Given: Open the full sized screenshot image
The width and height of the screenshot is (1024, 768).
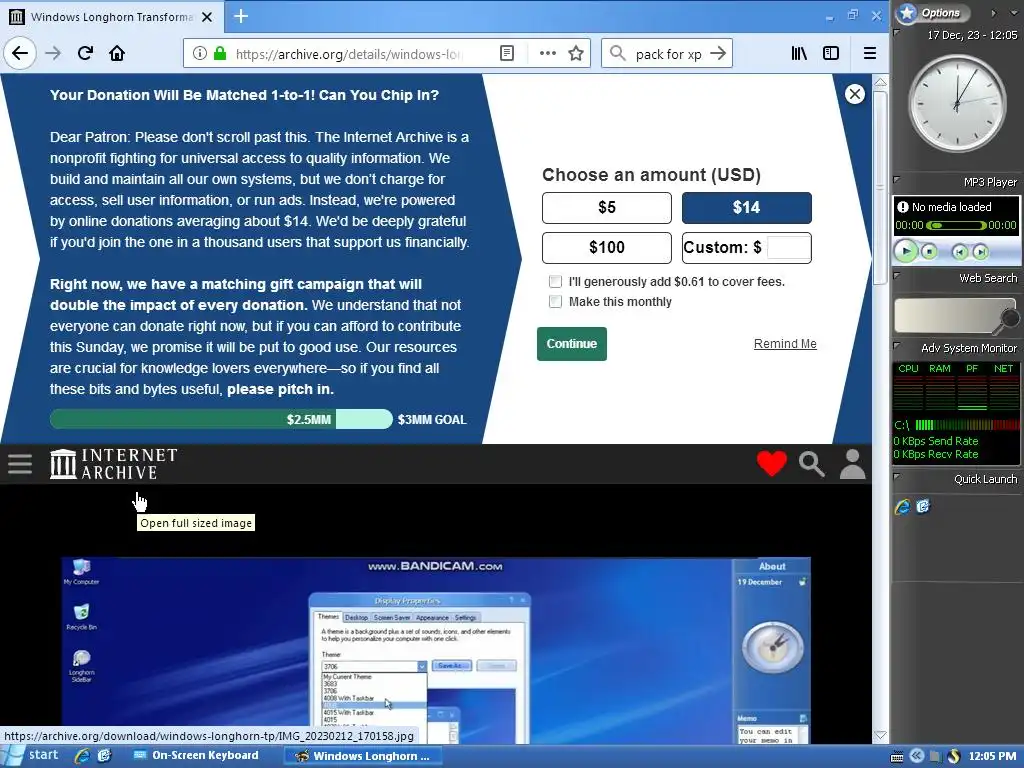Looking at the screenshot, I should point(436,650).
